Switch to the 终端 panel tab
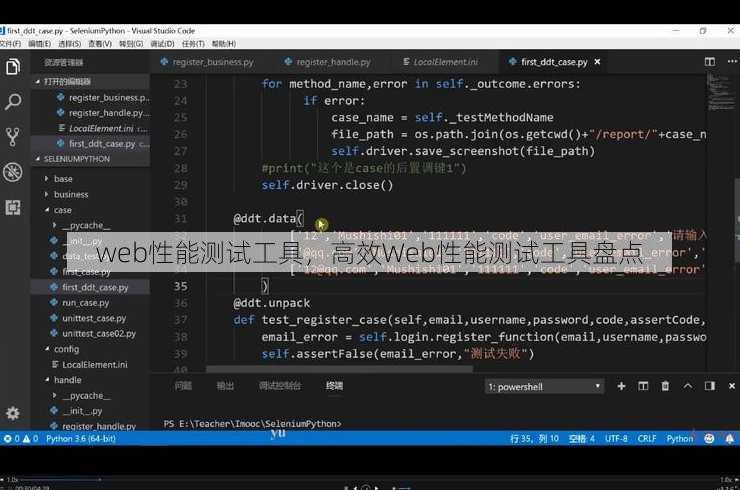 click(x=334, y=386)
